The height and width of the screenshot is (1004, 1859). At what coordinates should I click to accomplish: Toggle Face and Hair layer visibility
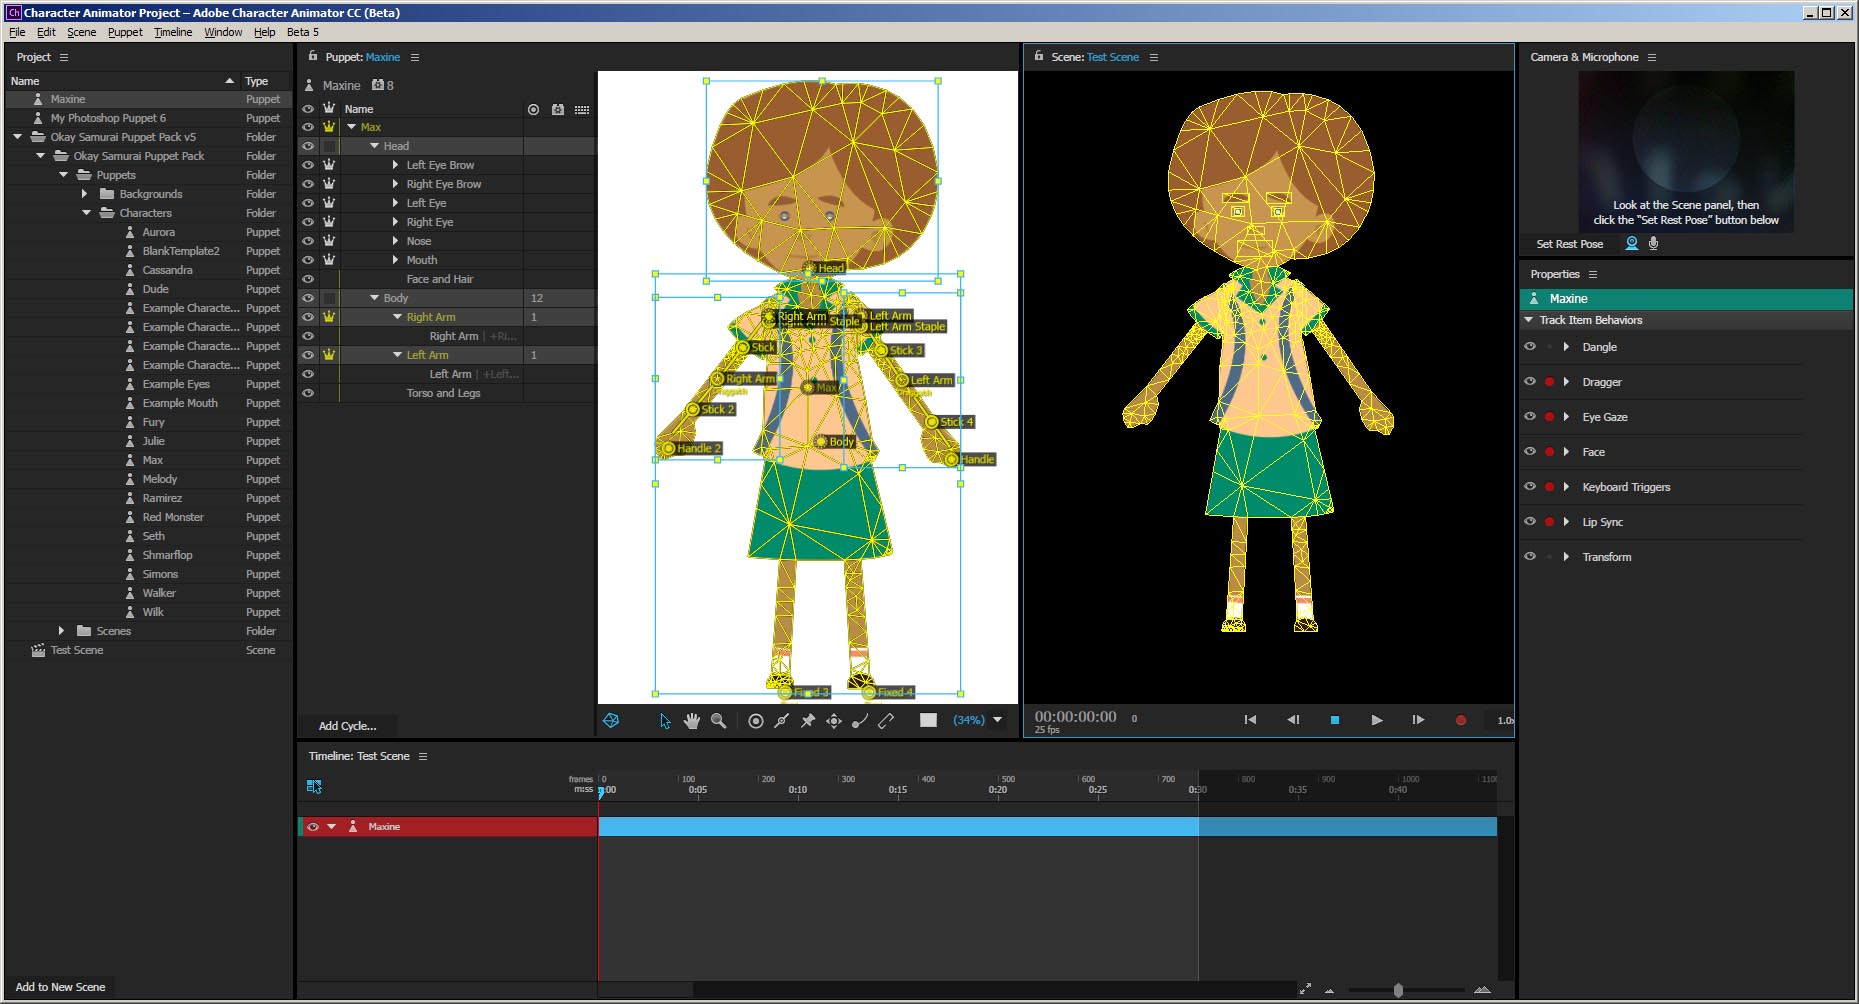click(x=308, y=279)
